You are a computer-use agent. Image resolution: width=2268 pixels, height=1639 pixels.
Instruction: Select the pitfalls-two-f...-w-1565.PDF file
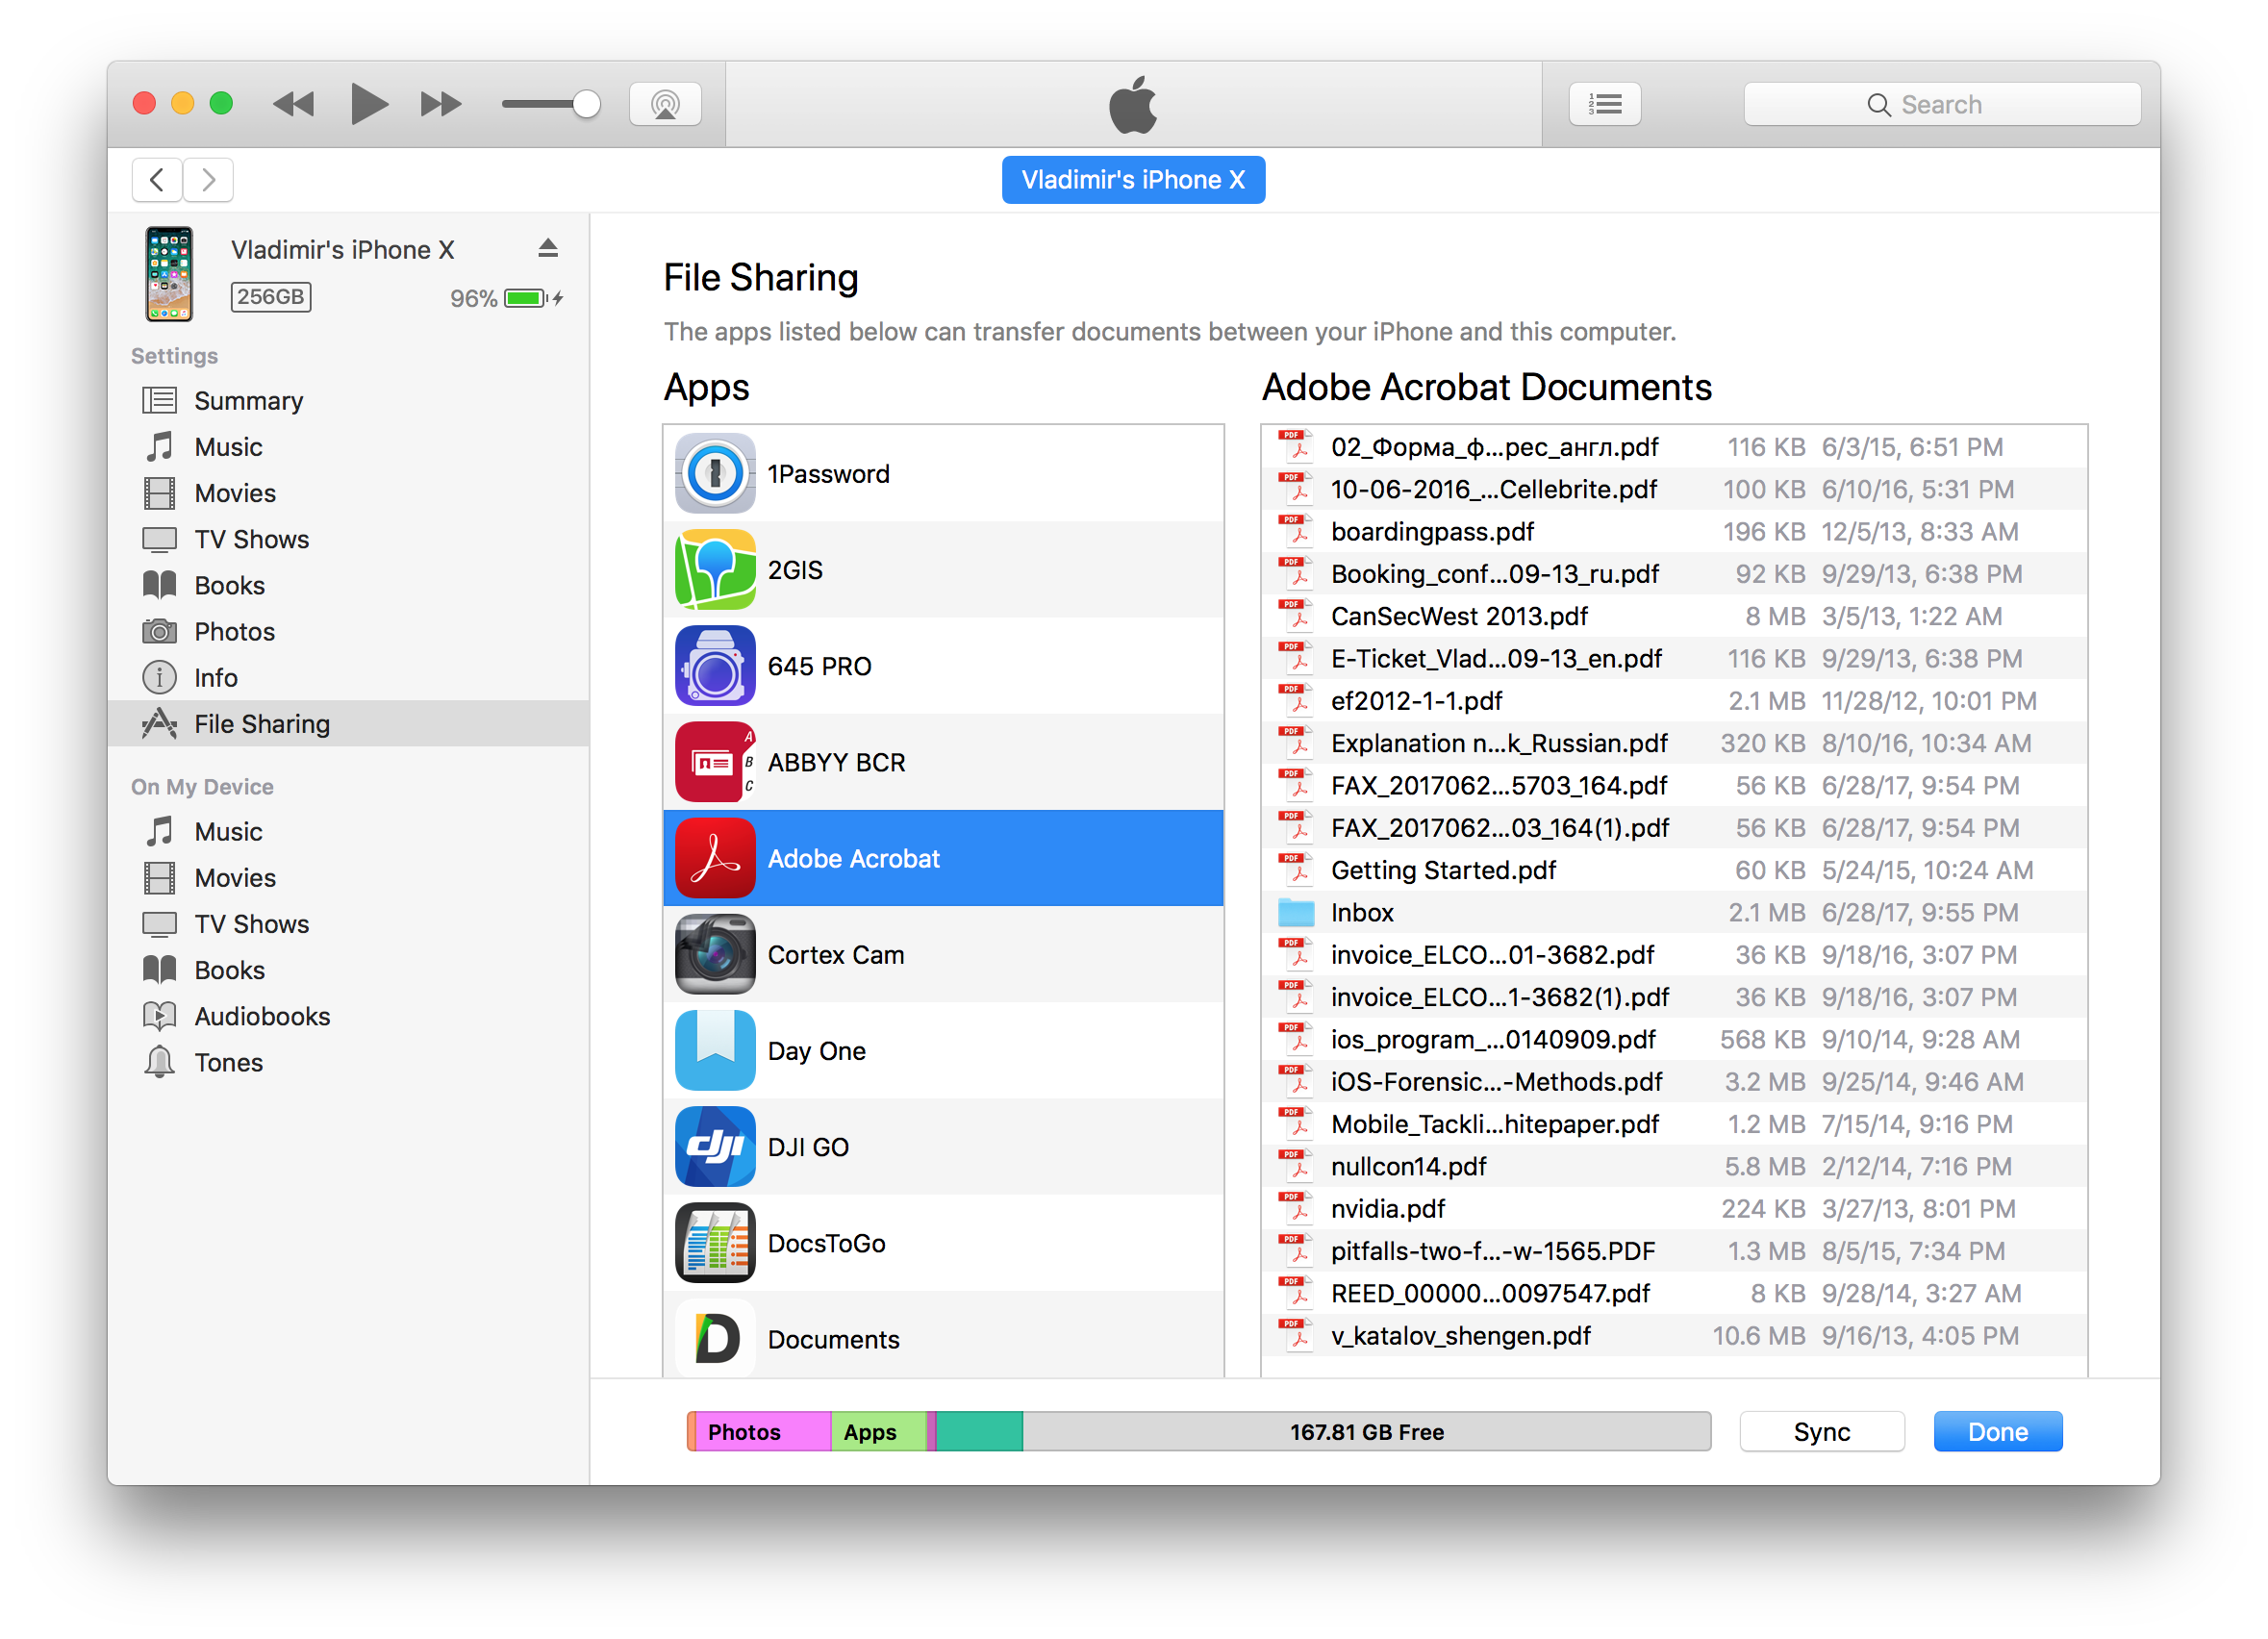pos(1674,1250)
